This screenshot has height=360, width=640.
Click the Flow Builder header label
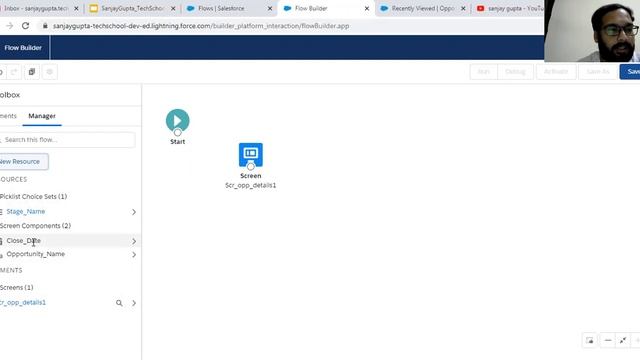point(23,48)
